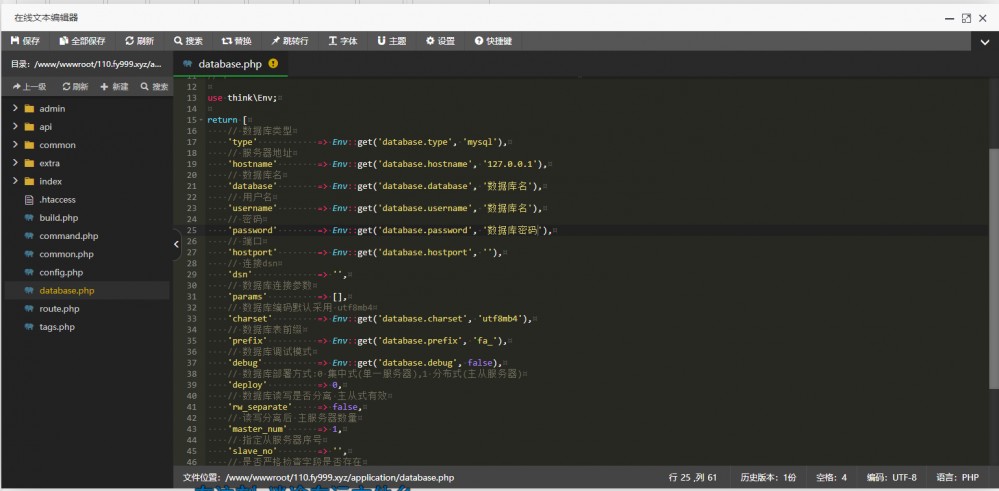This screenshot has height=491, width=999.
Task: Open the 设置 settings
Action: 440,41
